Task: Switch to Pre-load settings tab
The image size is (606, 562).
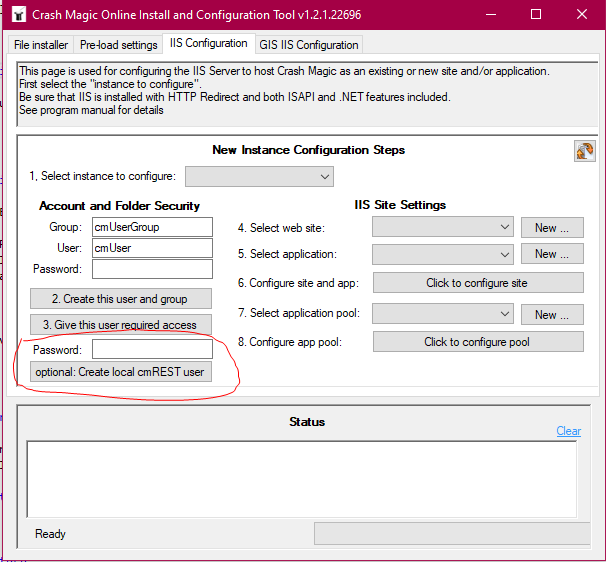Action: click(118, 45)
